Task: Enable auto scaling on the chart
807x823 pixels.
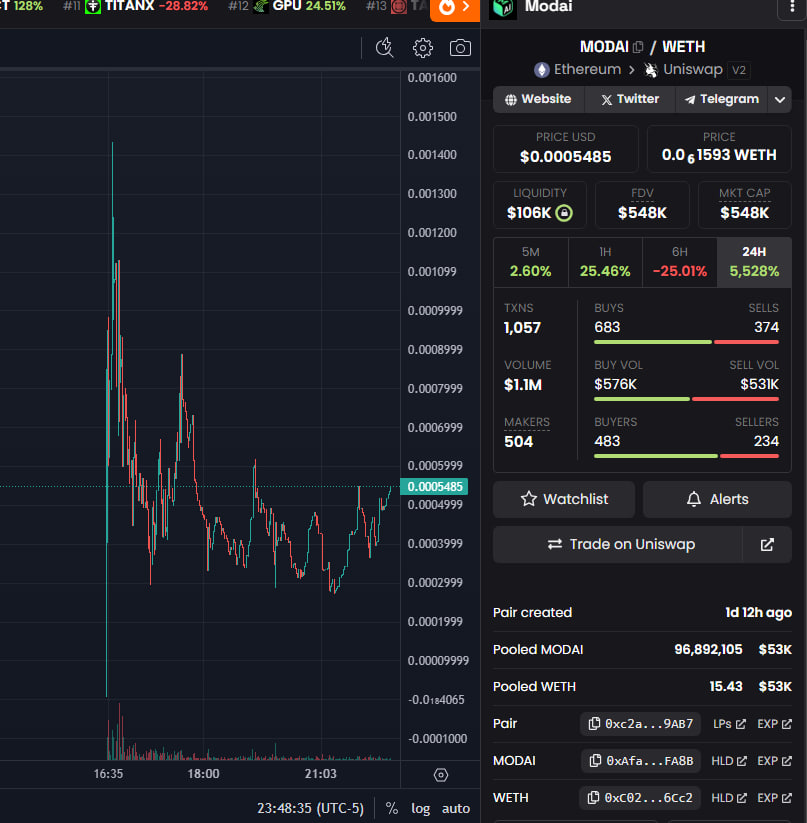Action: (456, 808)
